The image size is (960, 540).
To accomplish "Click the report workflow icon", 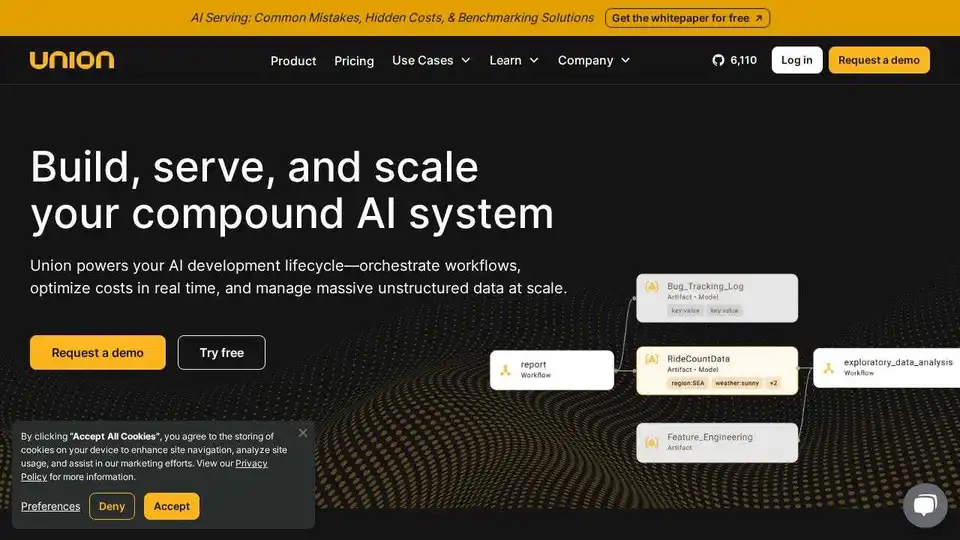I will pyautogui.click(x=506, y=370).
